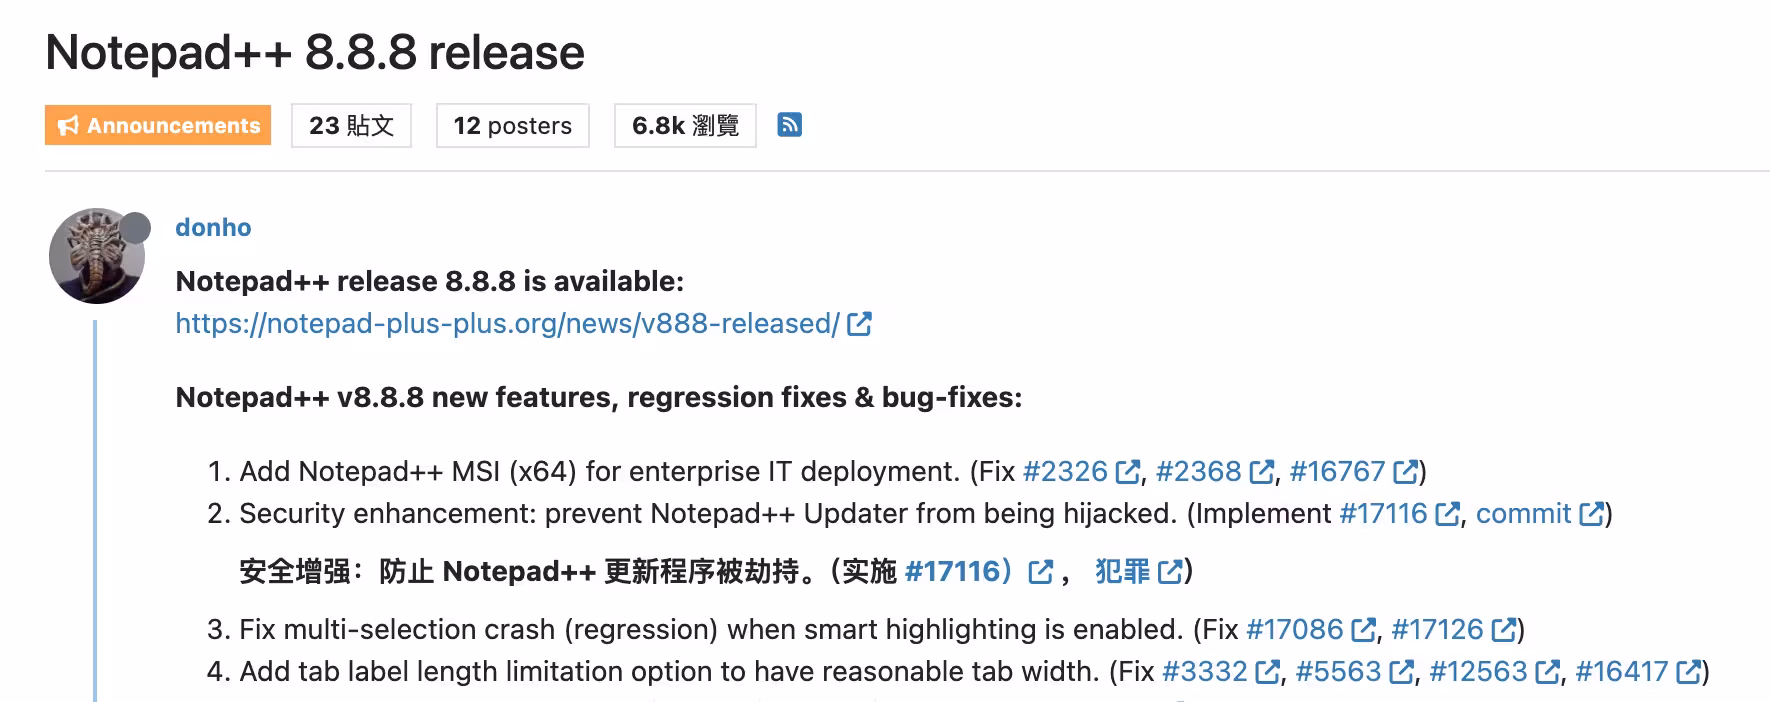Click the 12 posters counter
Image resolution: width=1770 pixels, height=702 pixels.
pyautogui.click(x=512, y=125)
